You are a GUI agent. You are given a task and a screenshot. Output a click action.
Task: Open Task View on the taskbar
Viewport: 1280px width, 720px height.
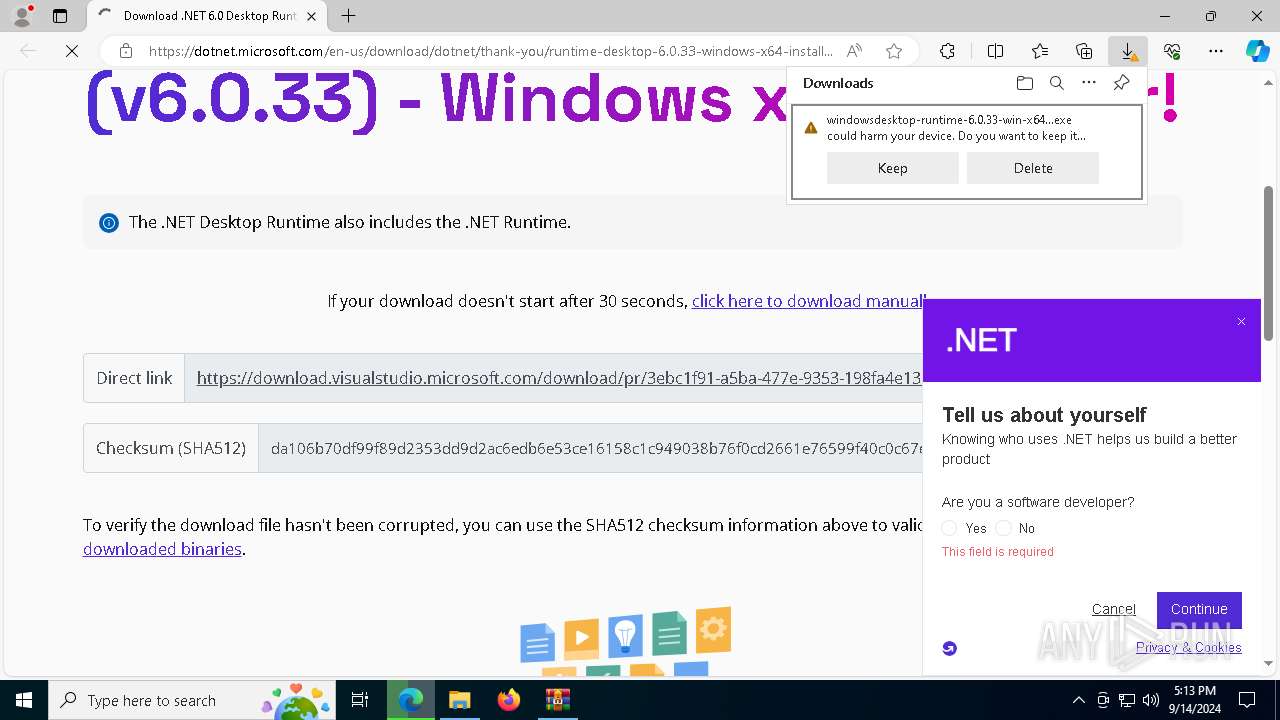[x=360, y=700]
